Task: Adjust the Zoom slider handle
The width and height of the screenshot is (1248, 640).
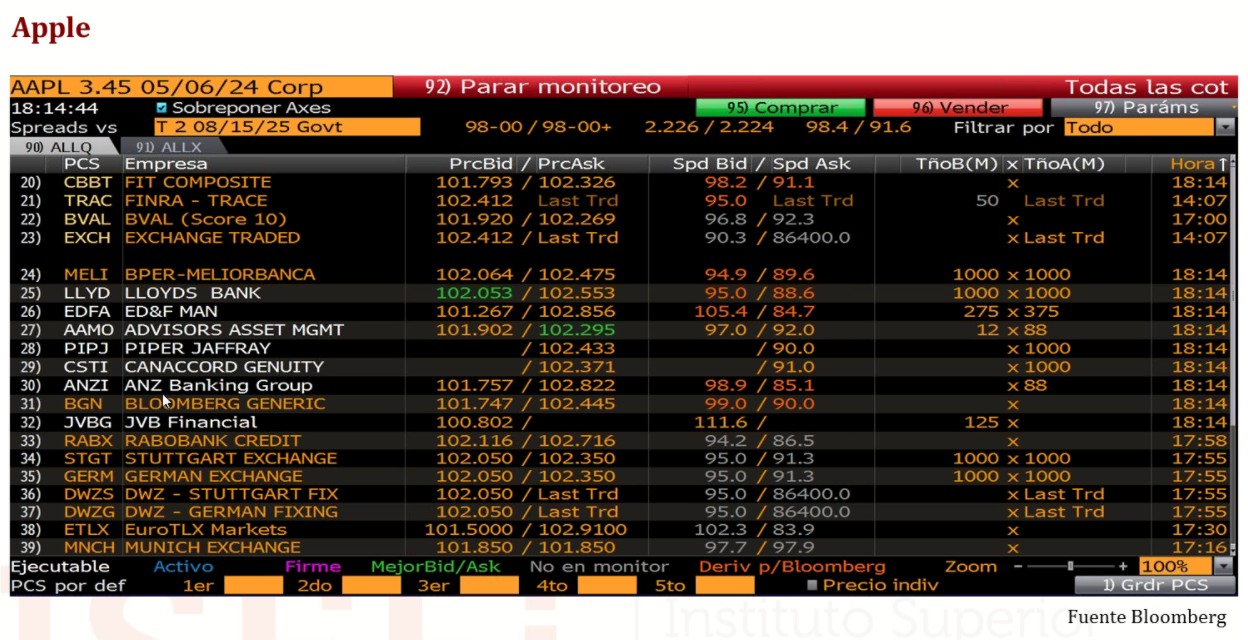Action: [x=1070, y=566]
